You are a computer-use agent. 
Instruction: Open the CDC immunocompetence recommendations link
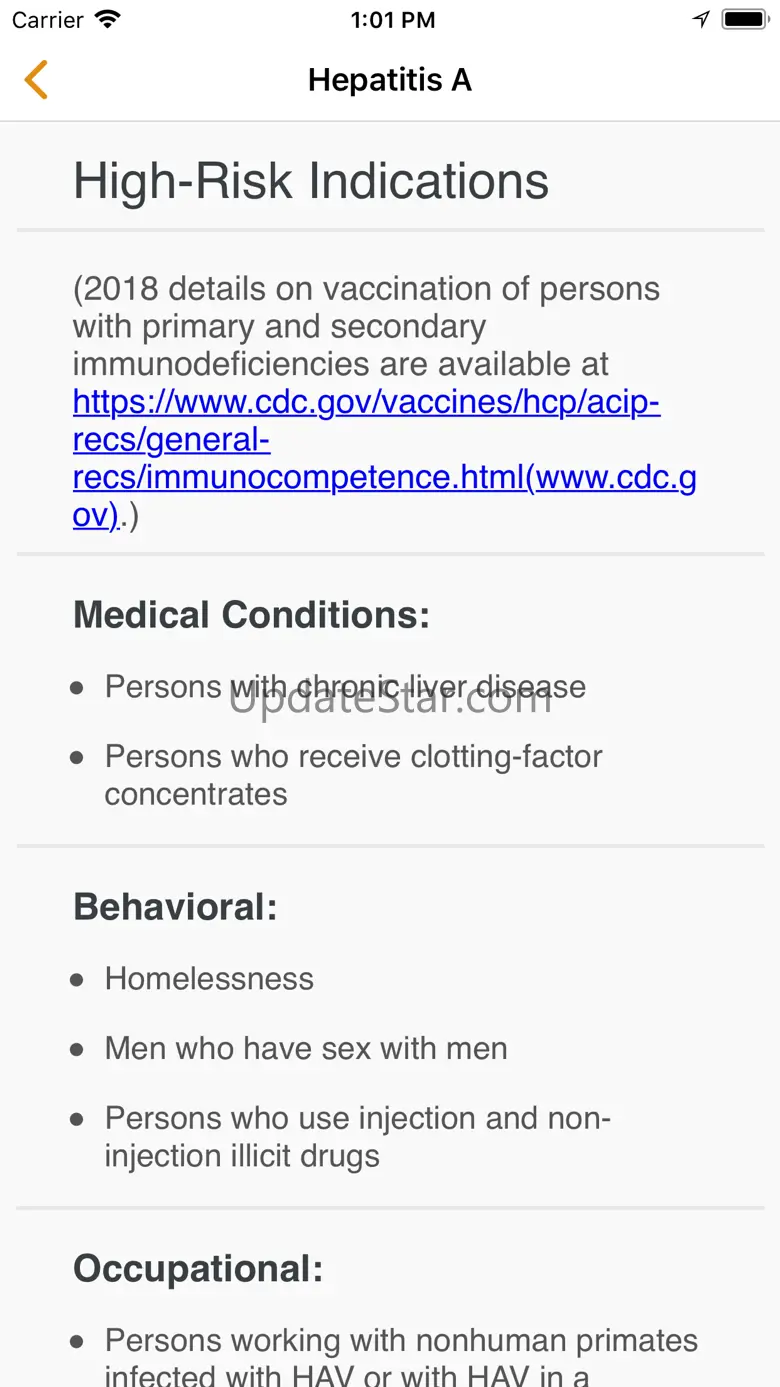click(x=366, y=440)
